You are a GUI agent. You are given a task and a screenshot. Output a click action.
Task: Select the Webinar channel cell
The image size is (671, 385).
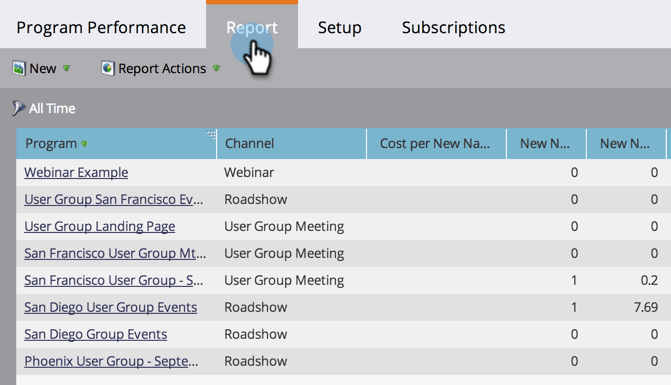249,172
